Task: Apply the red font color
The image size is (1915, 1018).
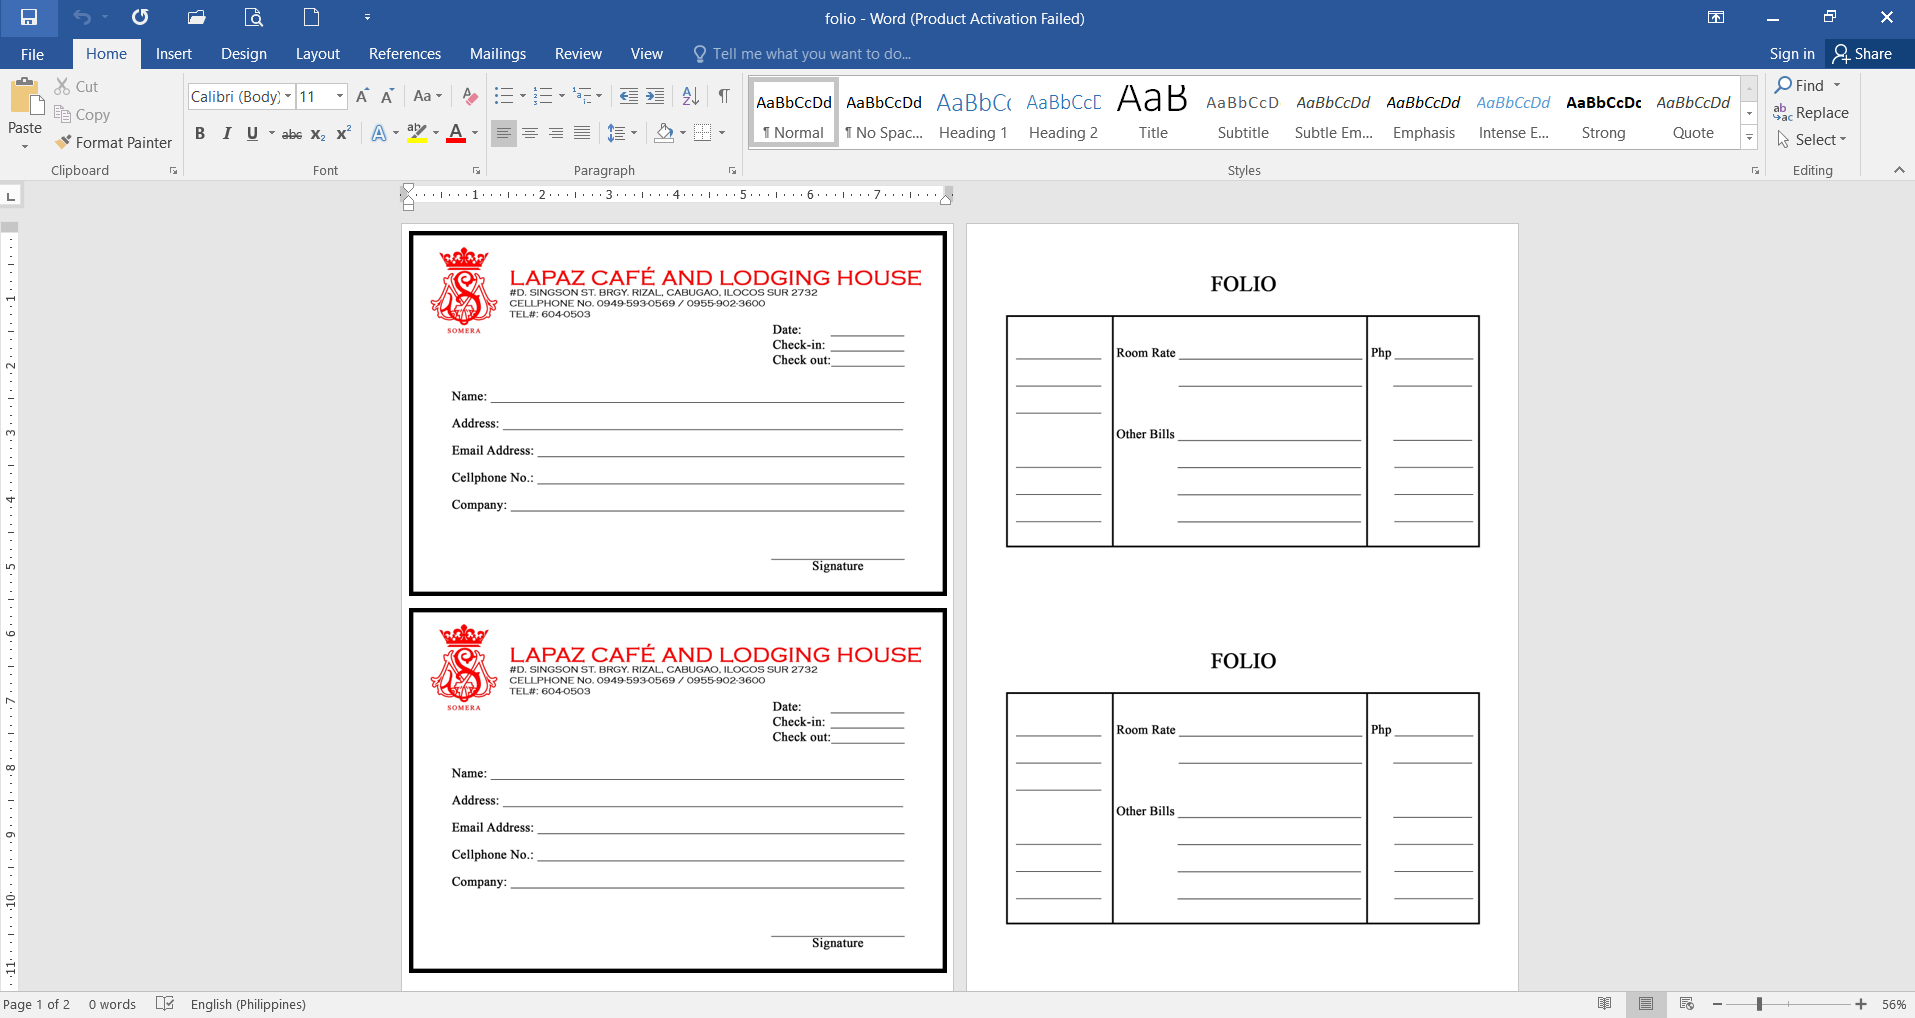Action: coord(456,134)
